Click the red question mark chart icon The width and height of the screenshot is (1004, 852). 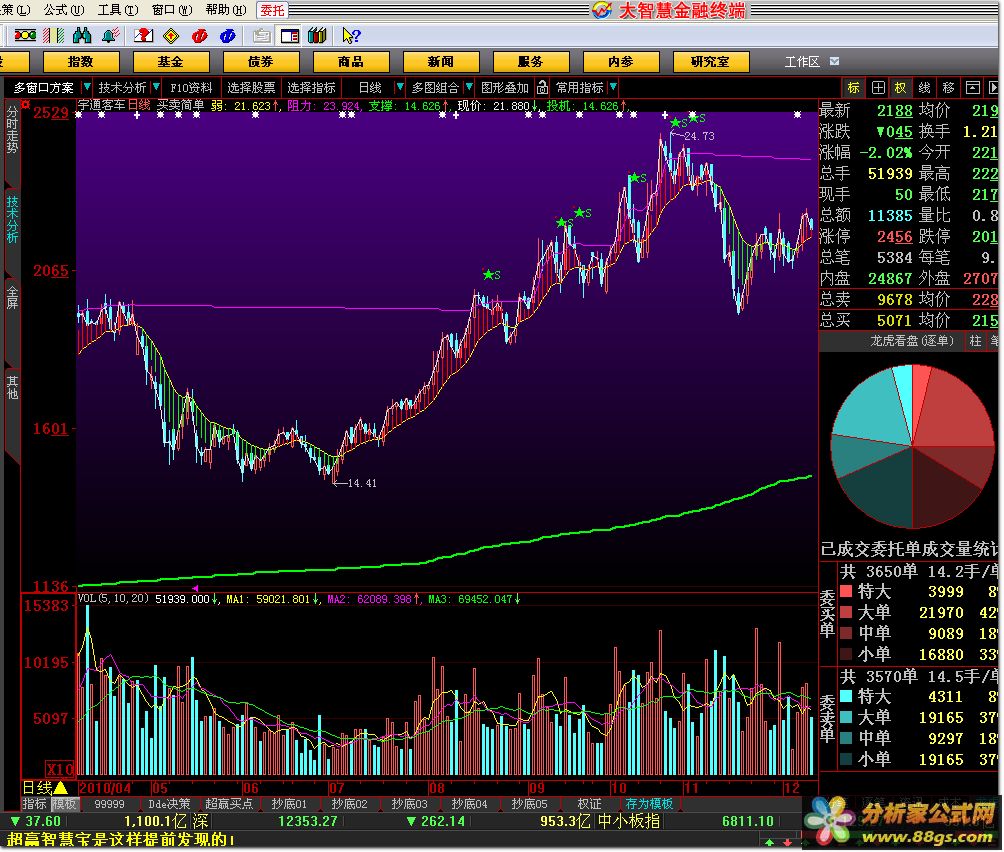coord(143,36)
